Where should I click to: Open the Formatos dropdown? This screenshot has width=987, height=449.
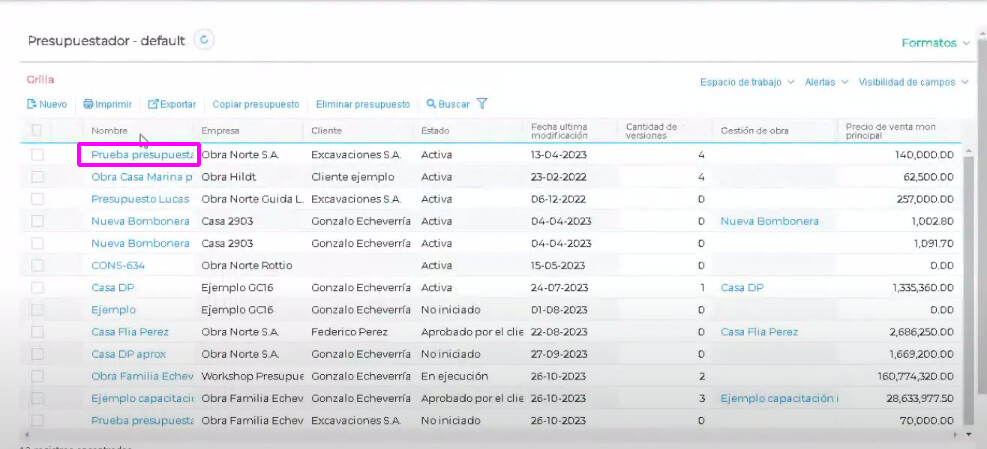(x=935, y=43)
